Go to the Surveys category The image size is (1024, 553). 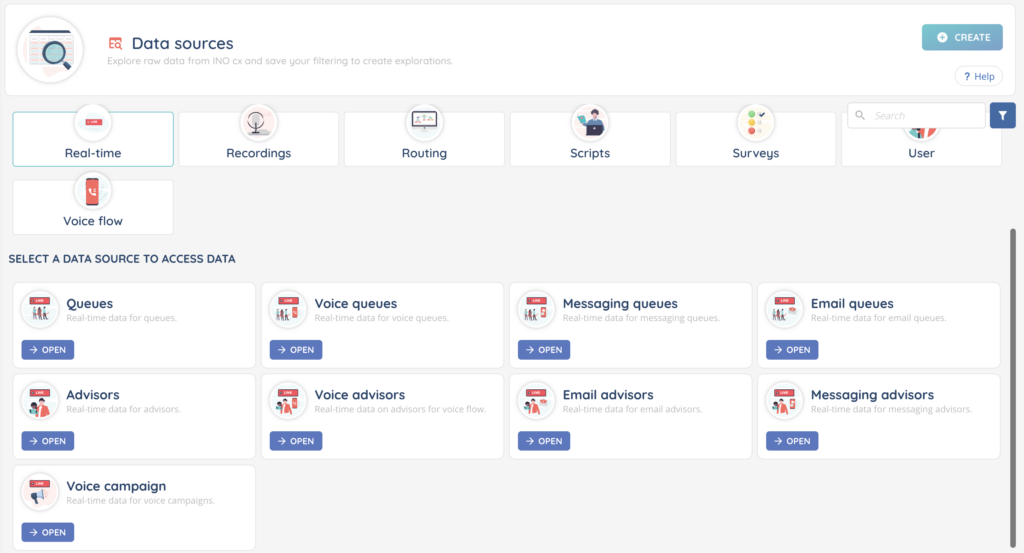click(755, 139)
